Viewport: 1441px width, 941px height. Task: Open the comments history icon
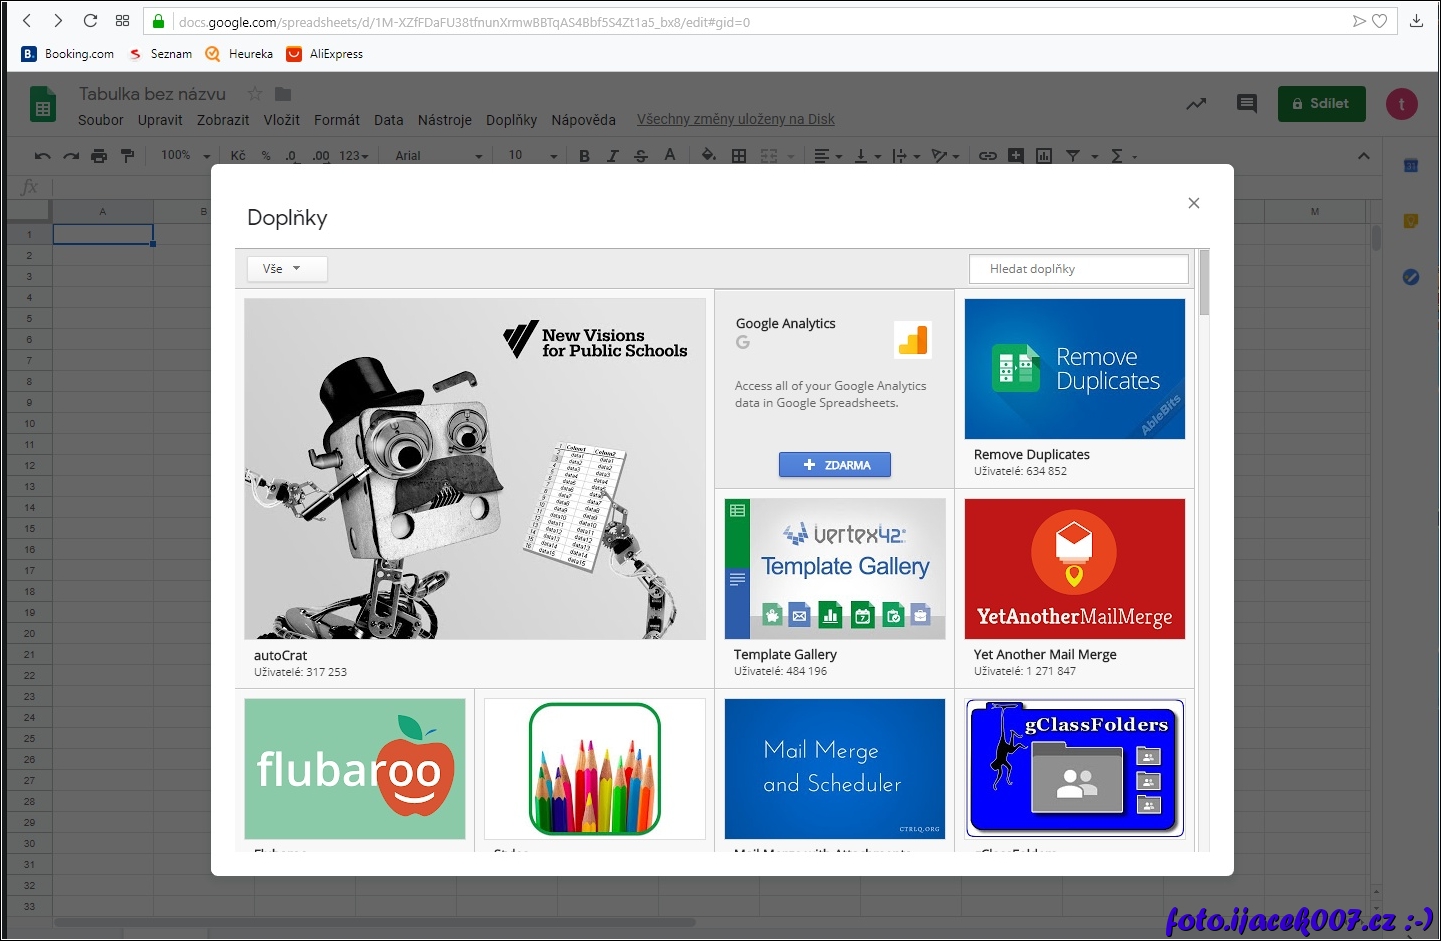point(1246,104)
